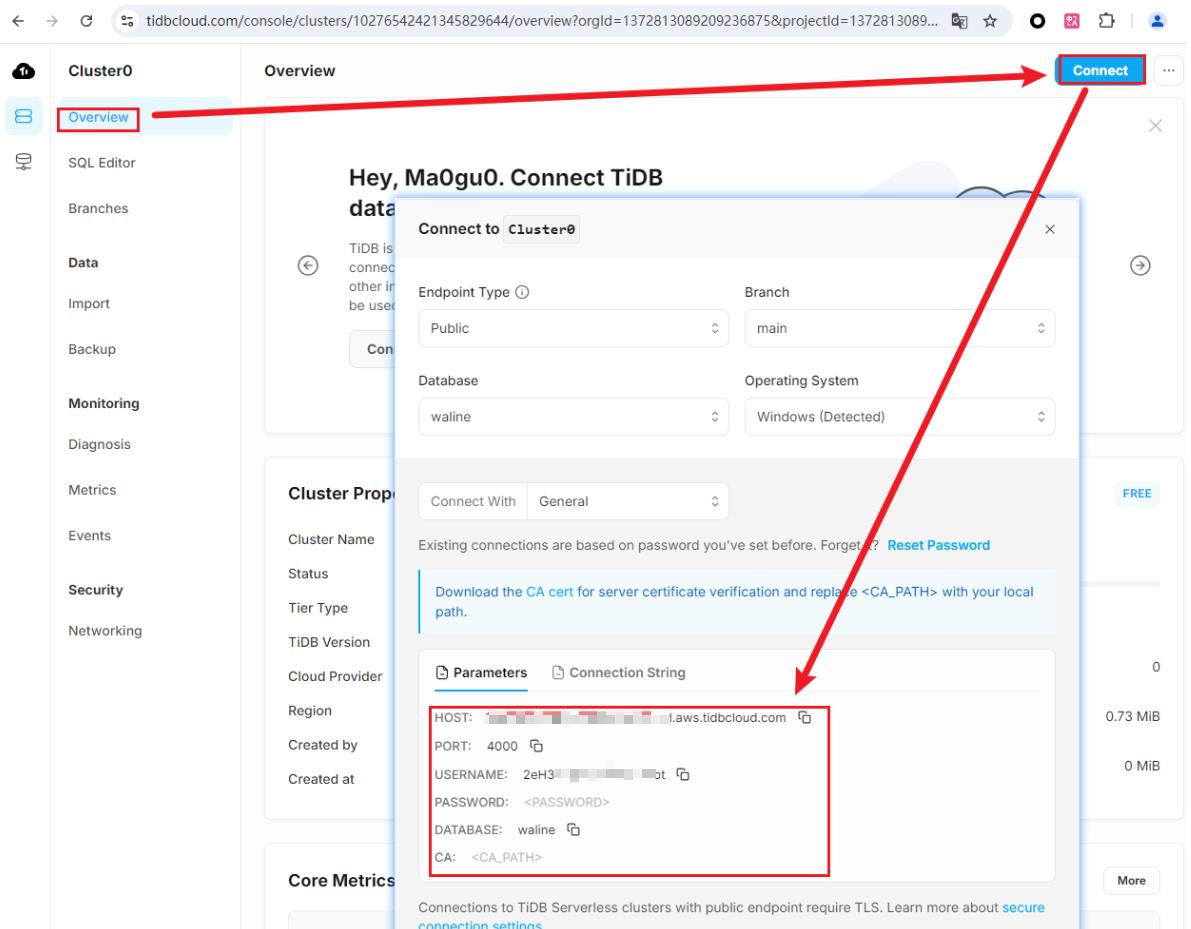Image resolution: width=1191 pixels, height=929 pixels.
Task: Copy the PORT value 4000
Action: 536,746
